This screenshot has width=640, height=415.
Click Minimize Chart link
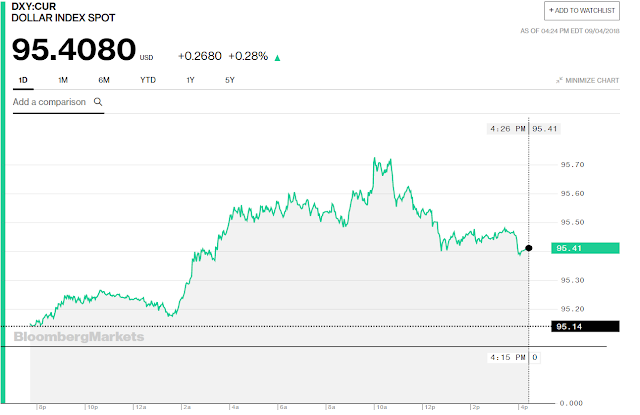592,80
